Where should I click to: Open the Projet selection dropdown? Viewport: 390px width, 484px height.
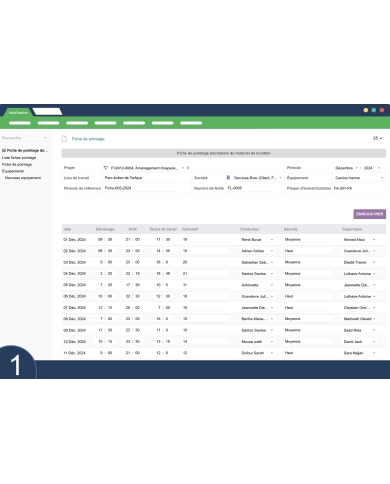tap(183, 168)
